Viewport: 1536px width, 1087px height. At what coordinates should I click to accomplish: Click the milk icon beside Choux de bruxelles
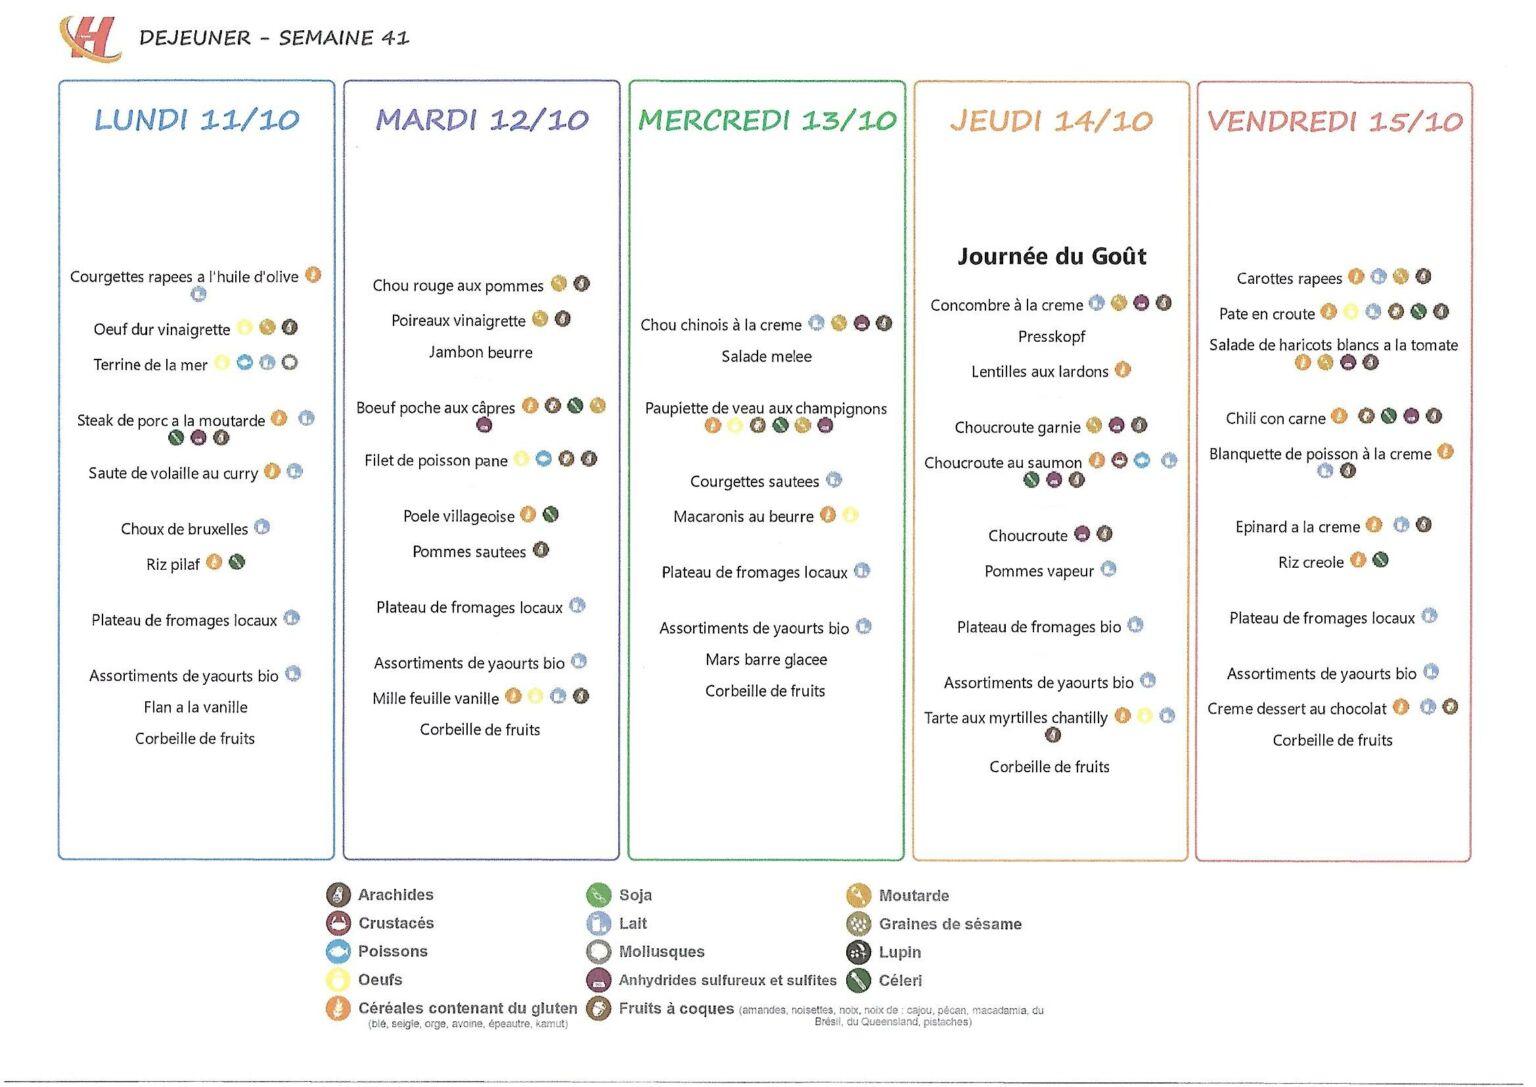tap(262, 527)
